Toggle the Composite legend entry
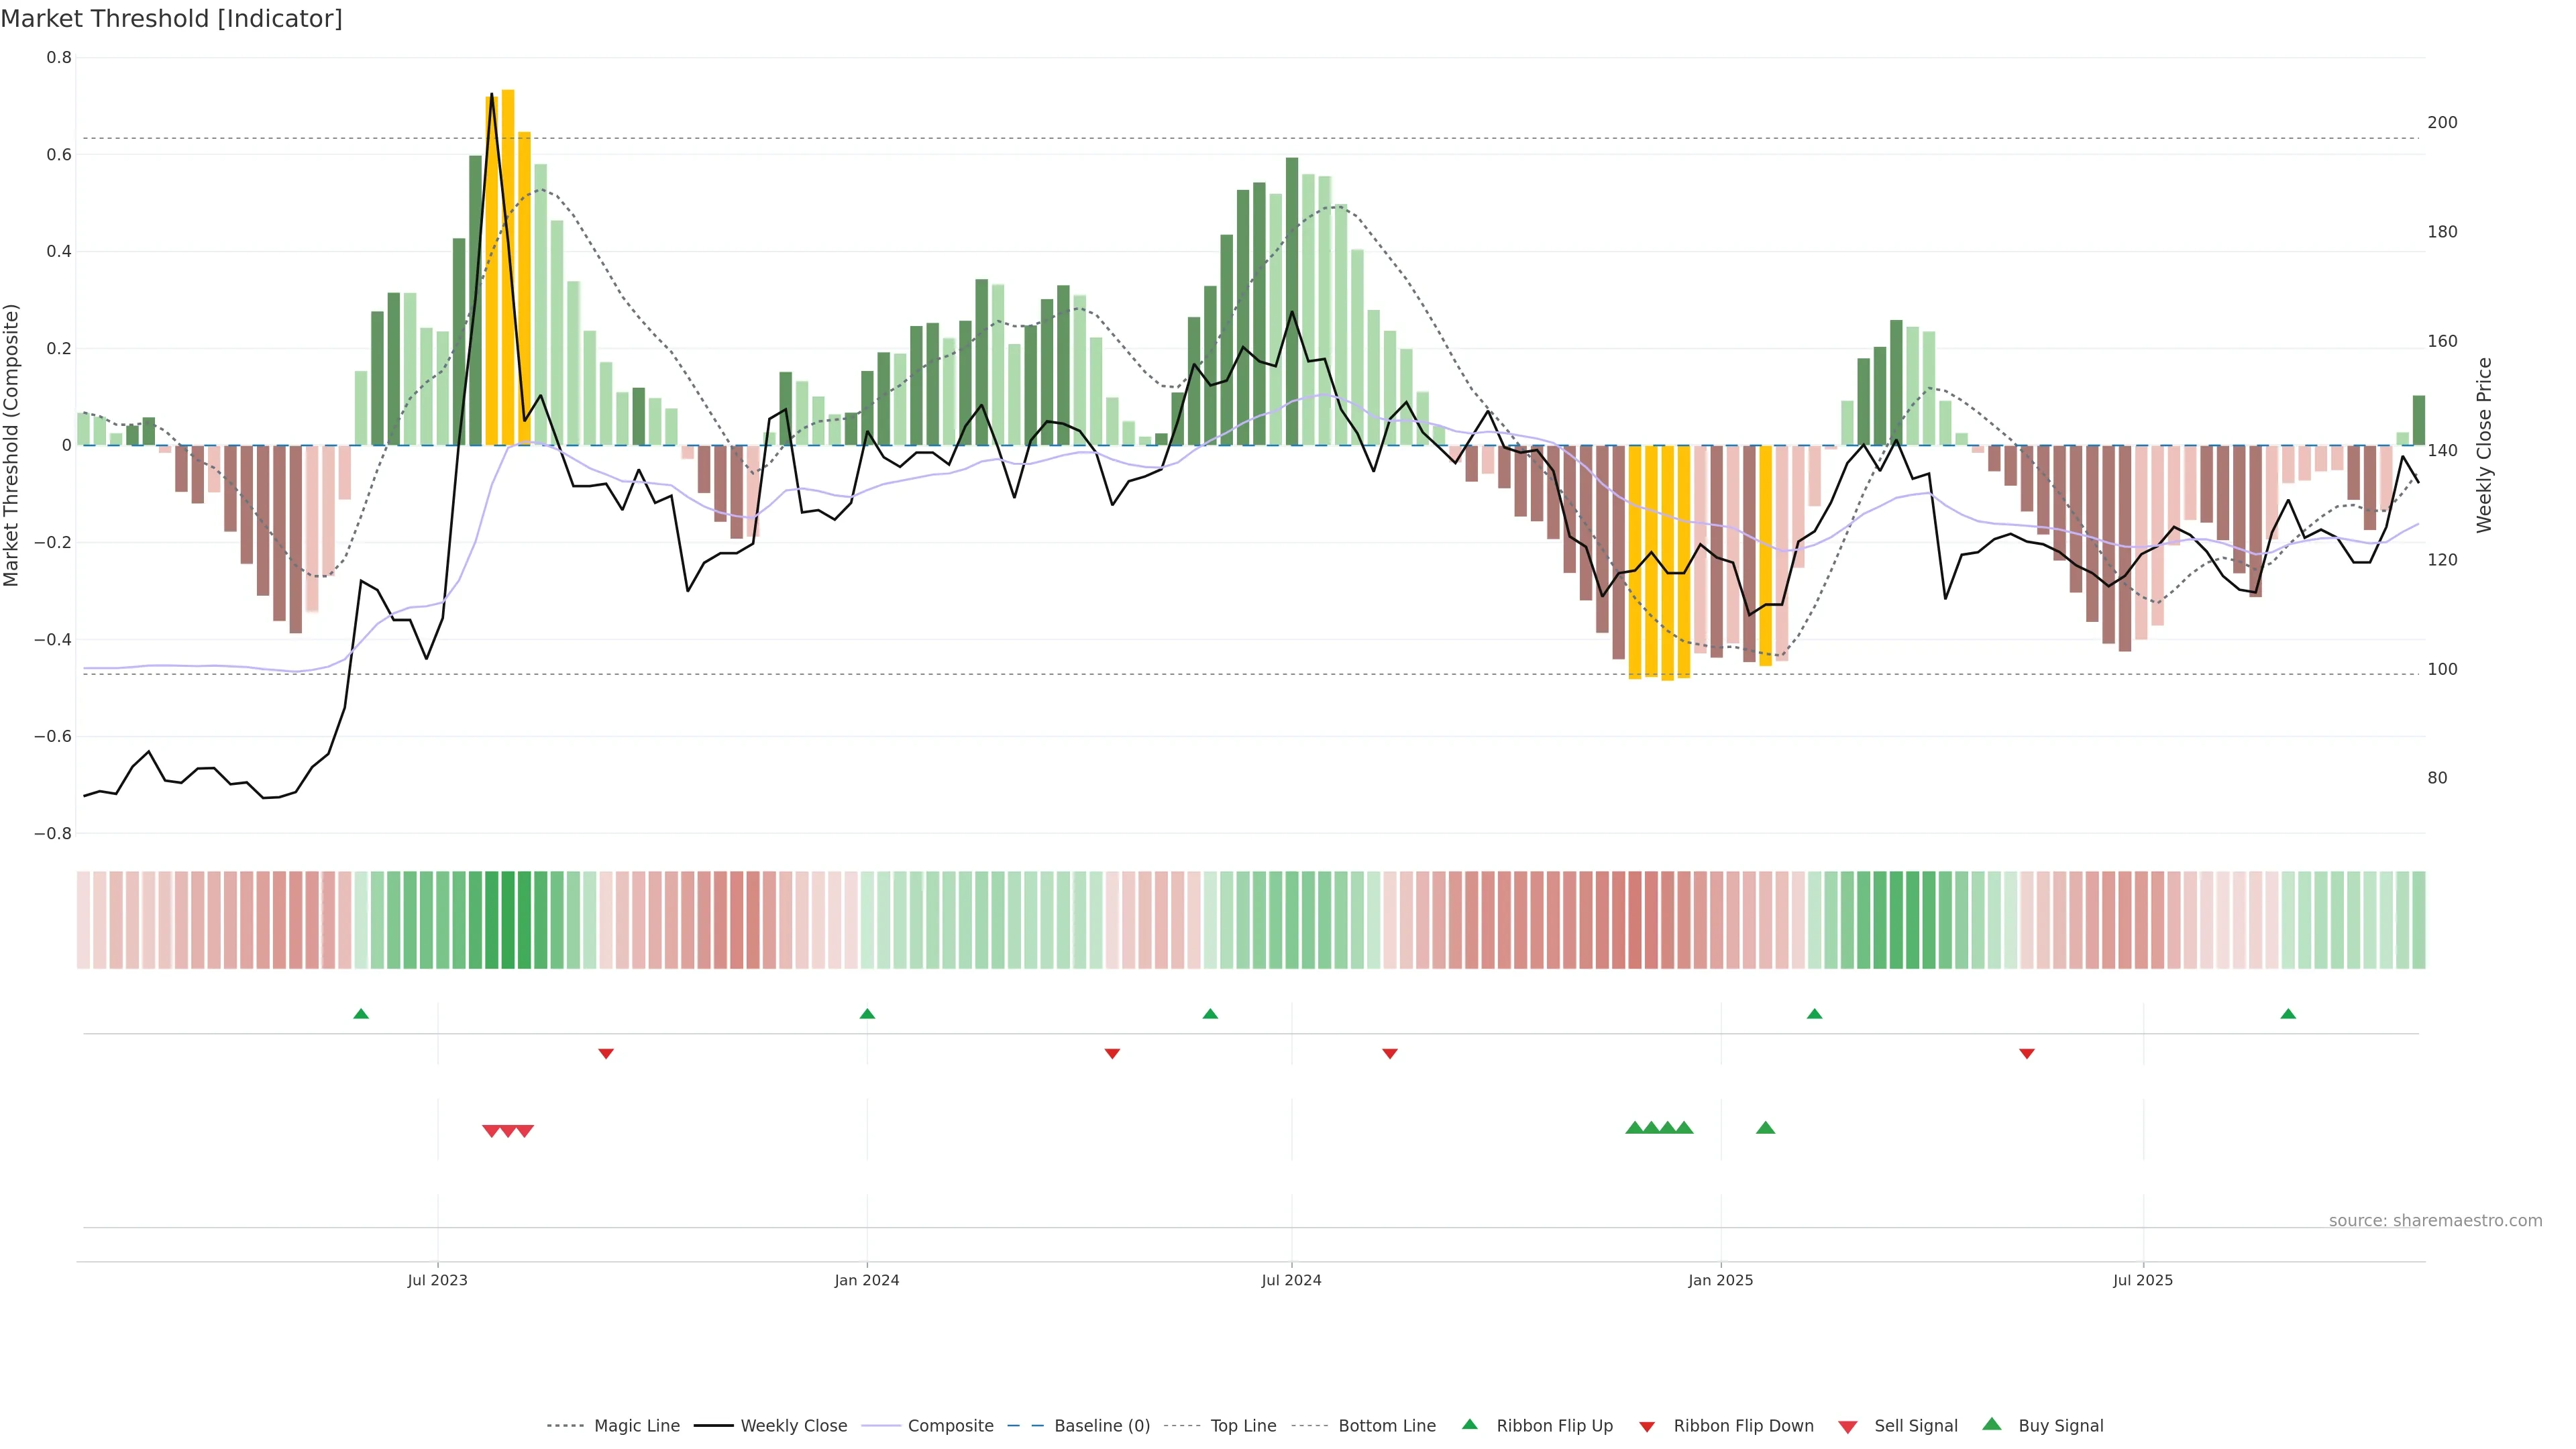This screenshot has height=1449, width=2576. coord(950,1426)
